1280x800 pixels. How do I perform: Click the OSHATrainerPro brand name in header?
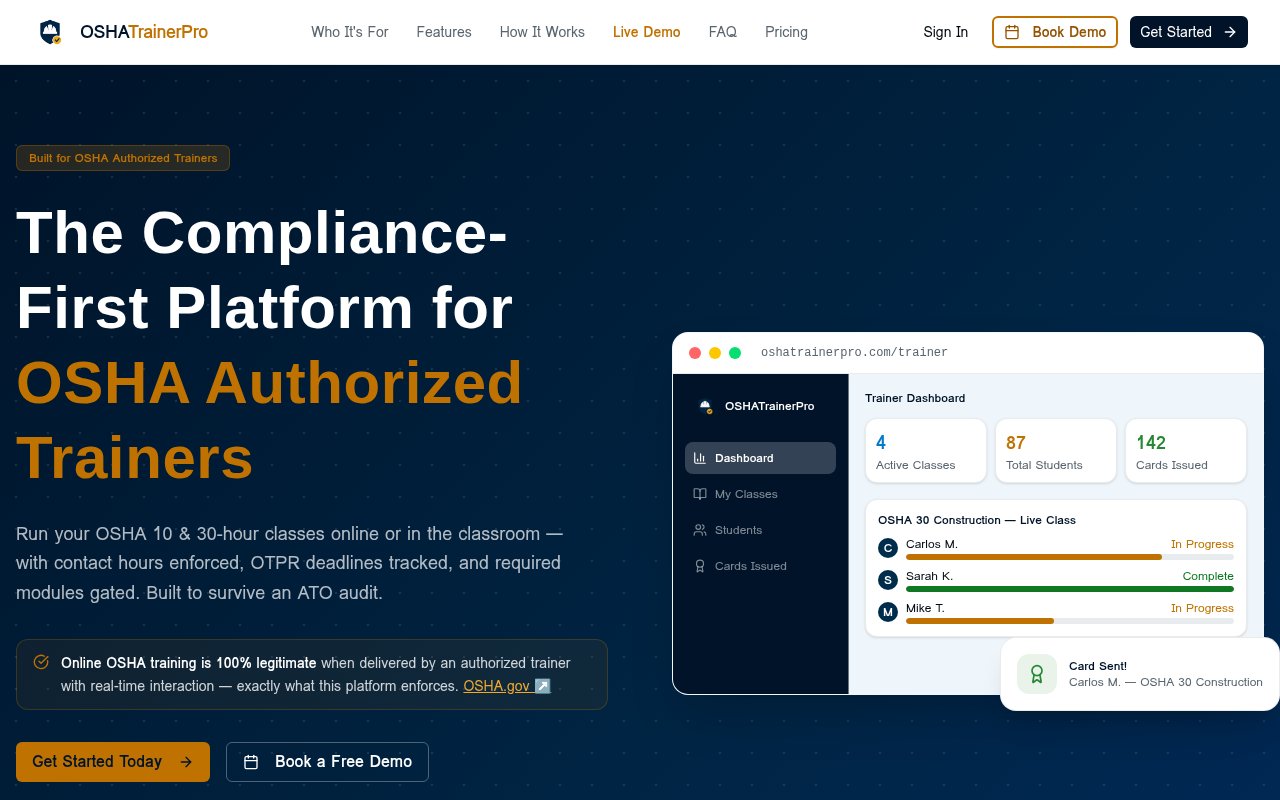tap(144, 32)
